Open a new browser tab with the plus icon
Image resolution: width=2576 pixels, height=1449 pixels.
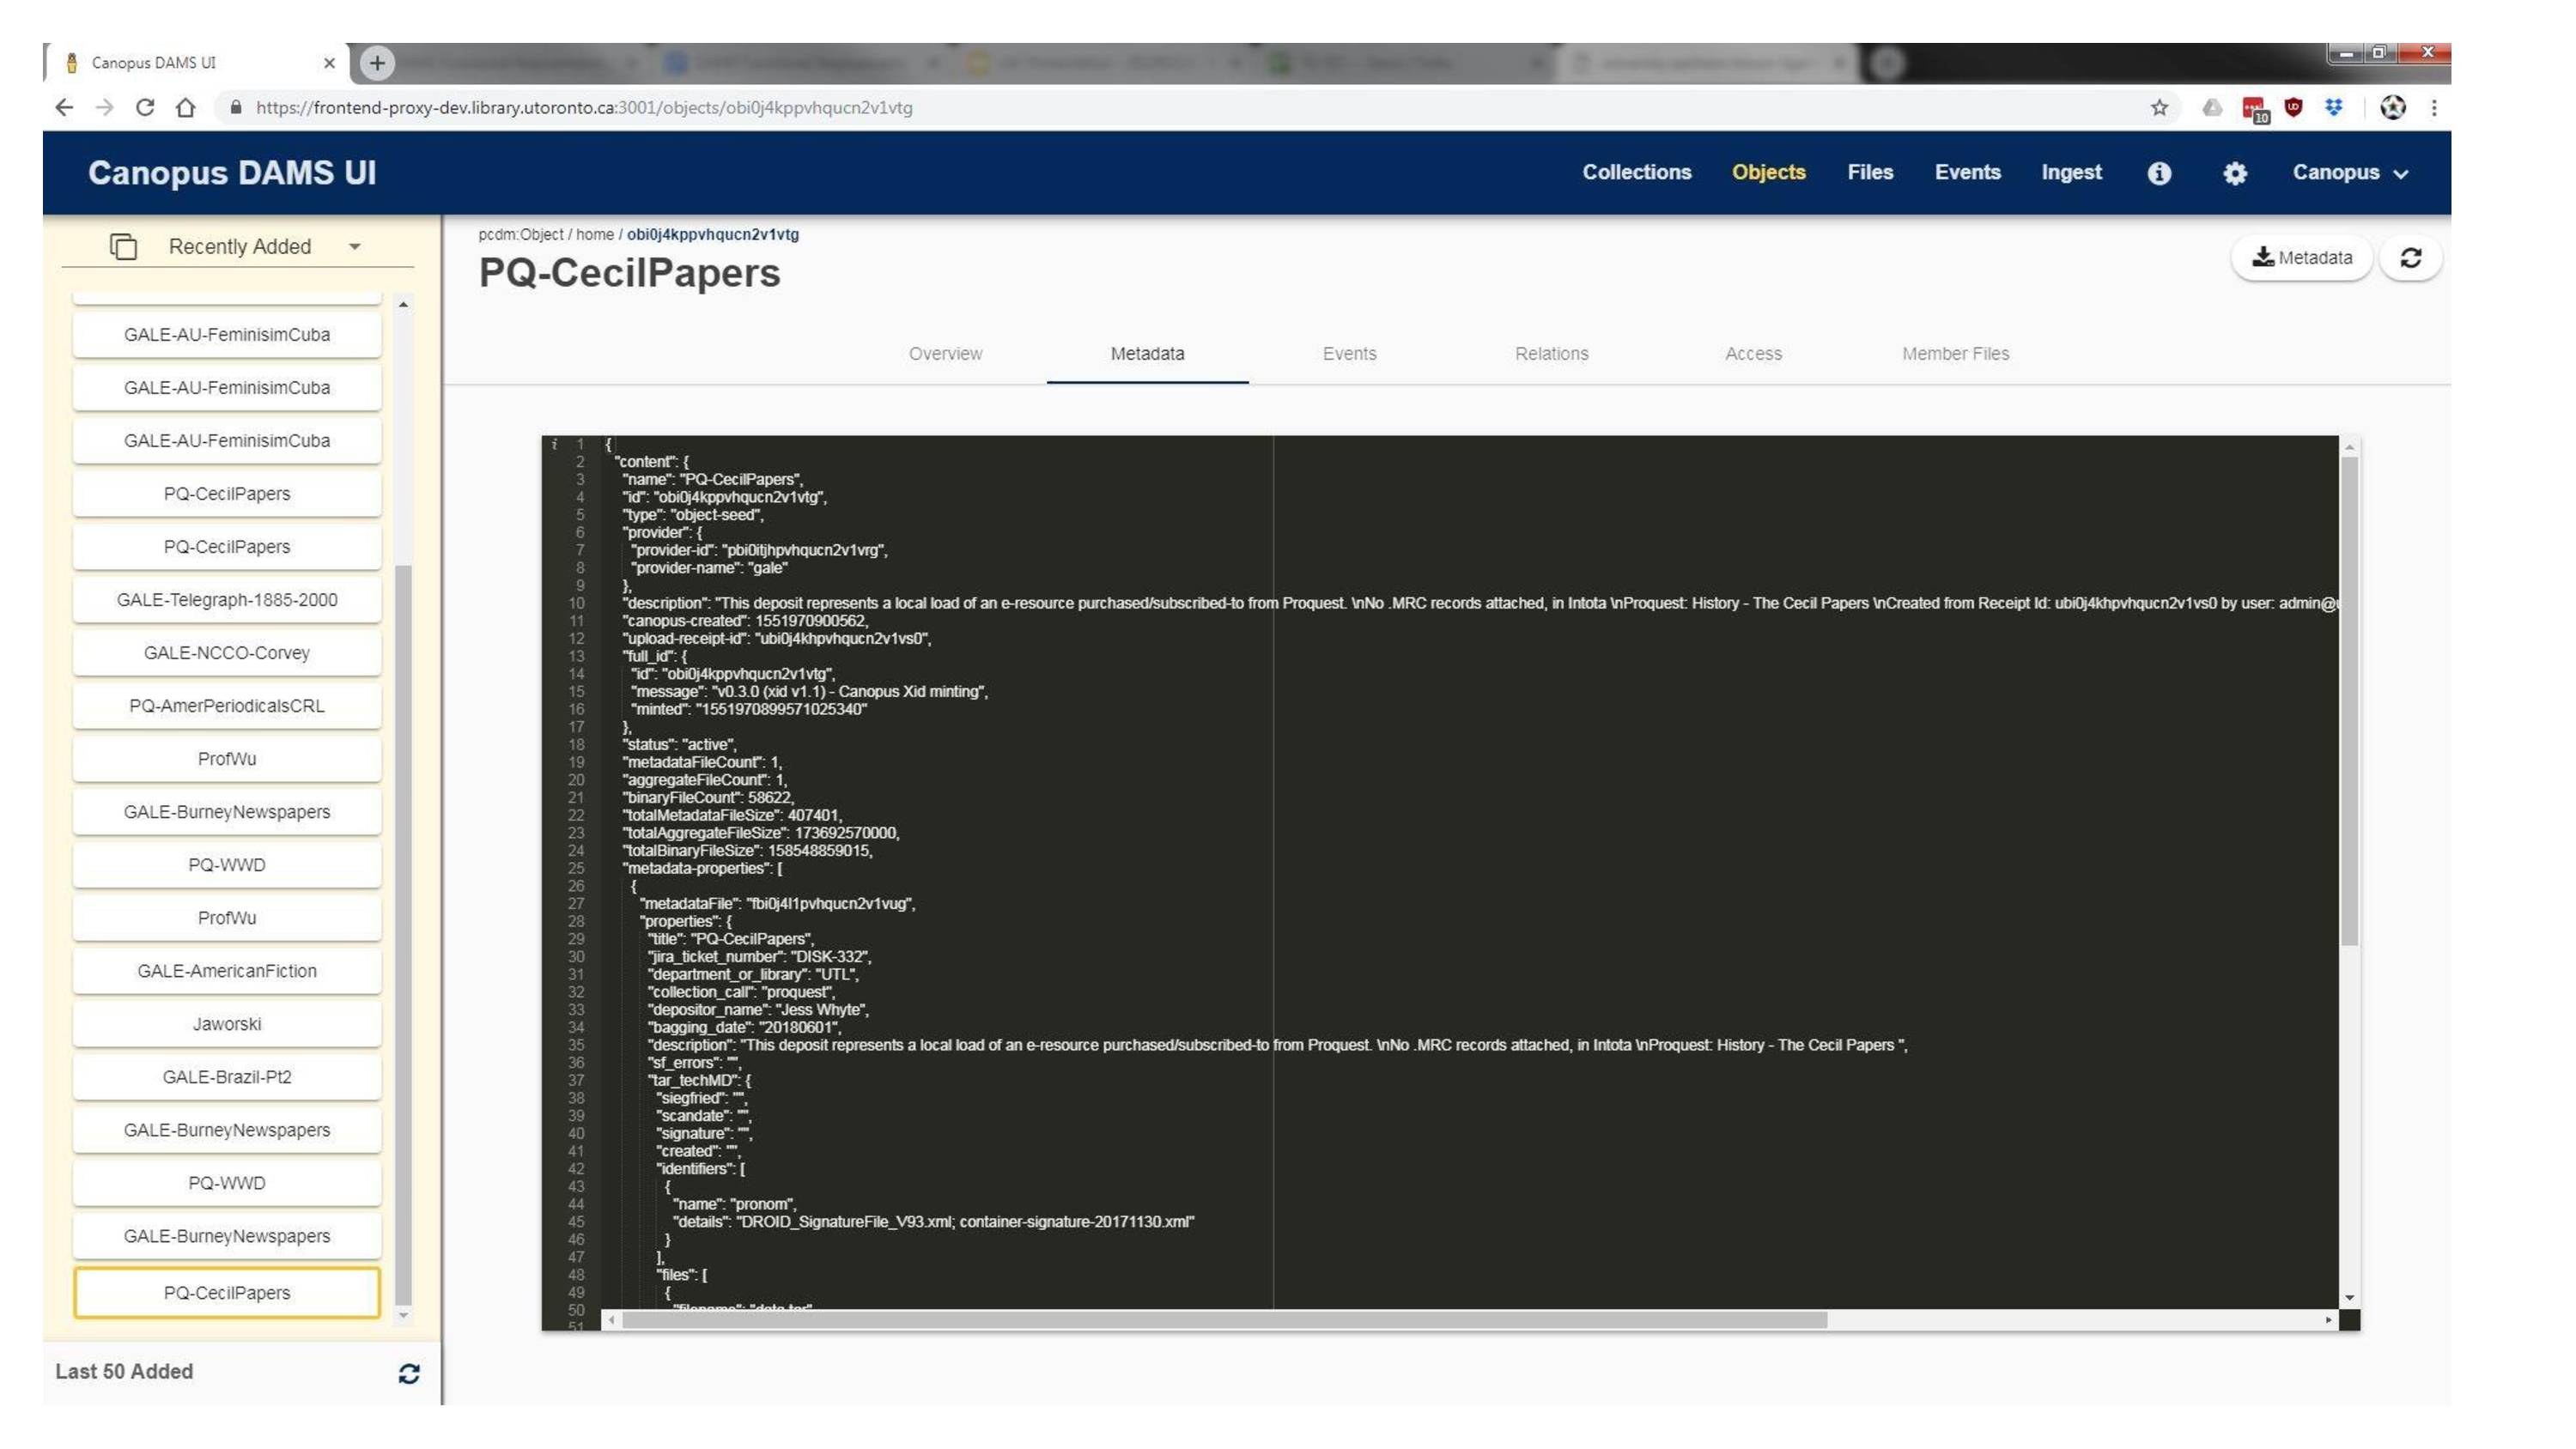pyautogui.click(x=377, y=63)
